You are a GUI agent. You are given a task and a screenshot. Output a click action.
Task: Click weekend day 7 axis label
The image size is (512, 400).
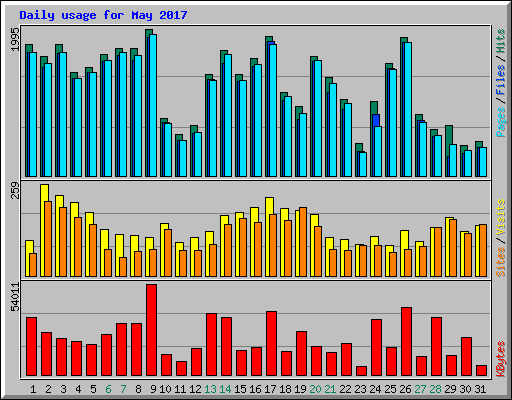click(123, 389)
